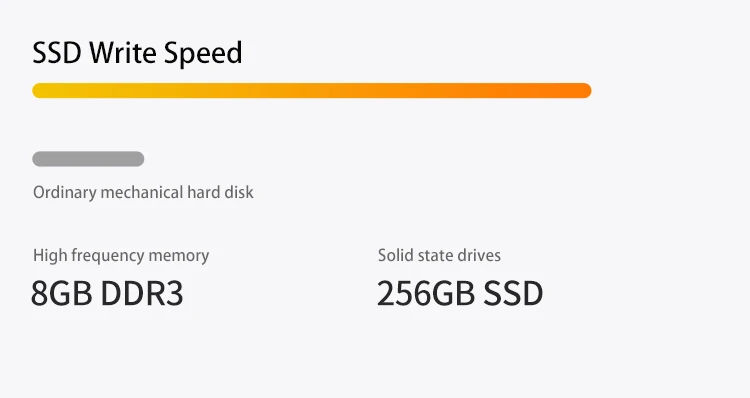Click the DDR3 text in memory spec
The height and width of the screenshot is (398, 750).
[142, 293]
